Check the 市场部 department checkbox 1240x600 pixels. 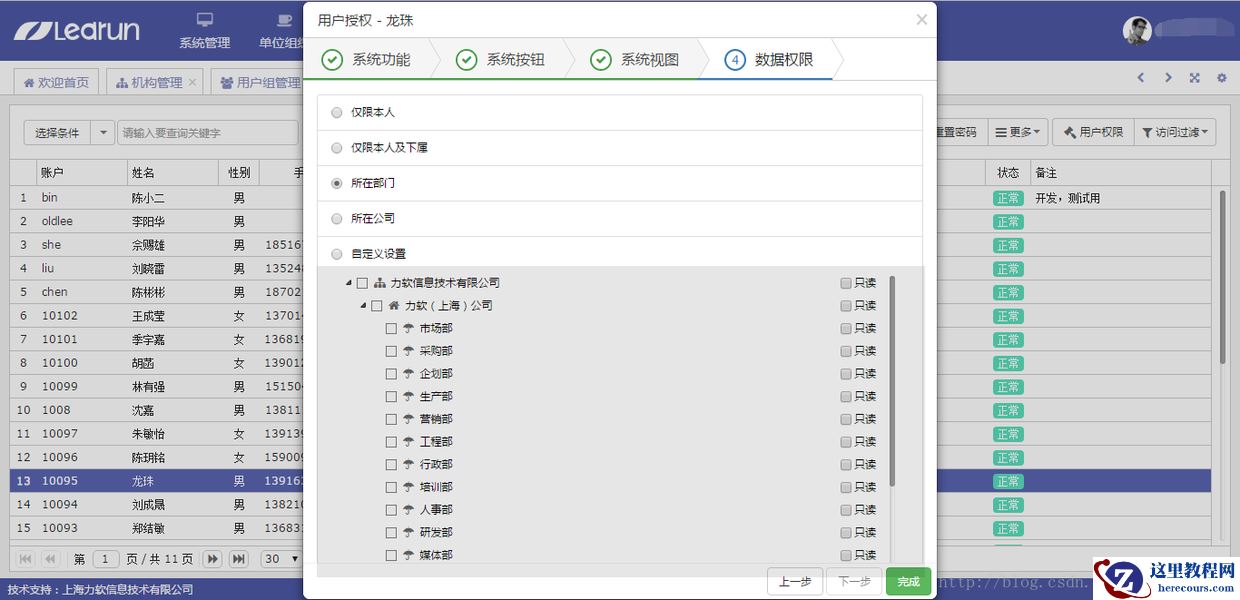[x=391, y=328]
